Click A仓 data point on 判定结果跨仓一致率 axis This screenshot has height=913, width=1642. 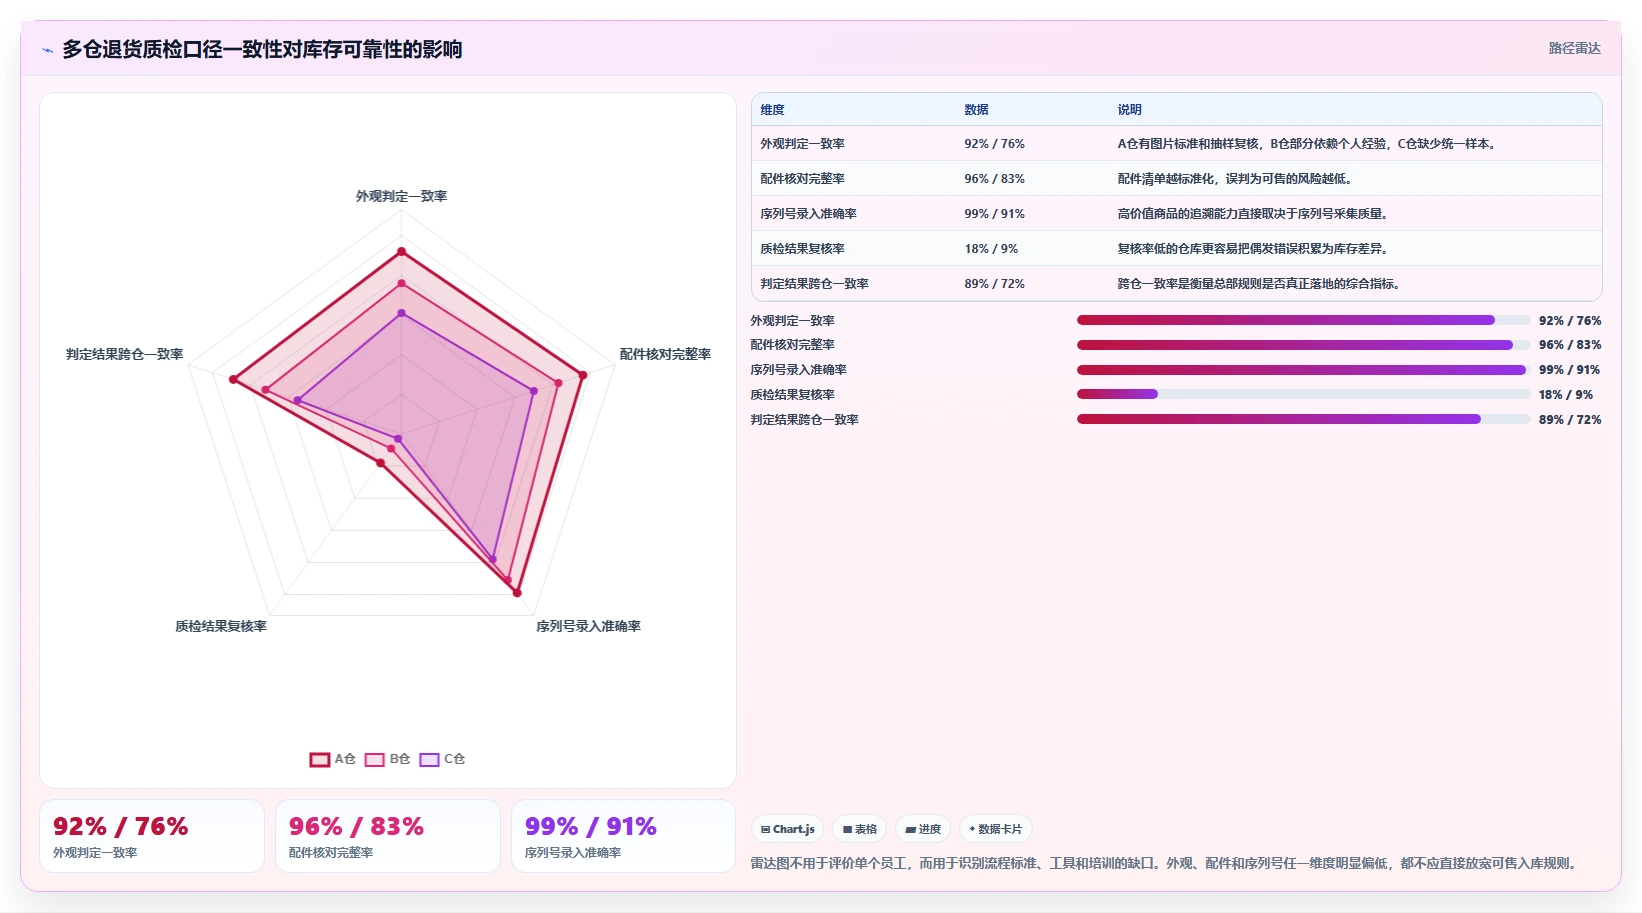click(x=233, y=379)
